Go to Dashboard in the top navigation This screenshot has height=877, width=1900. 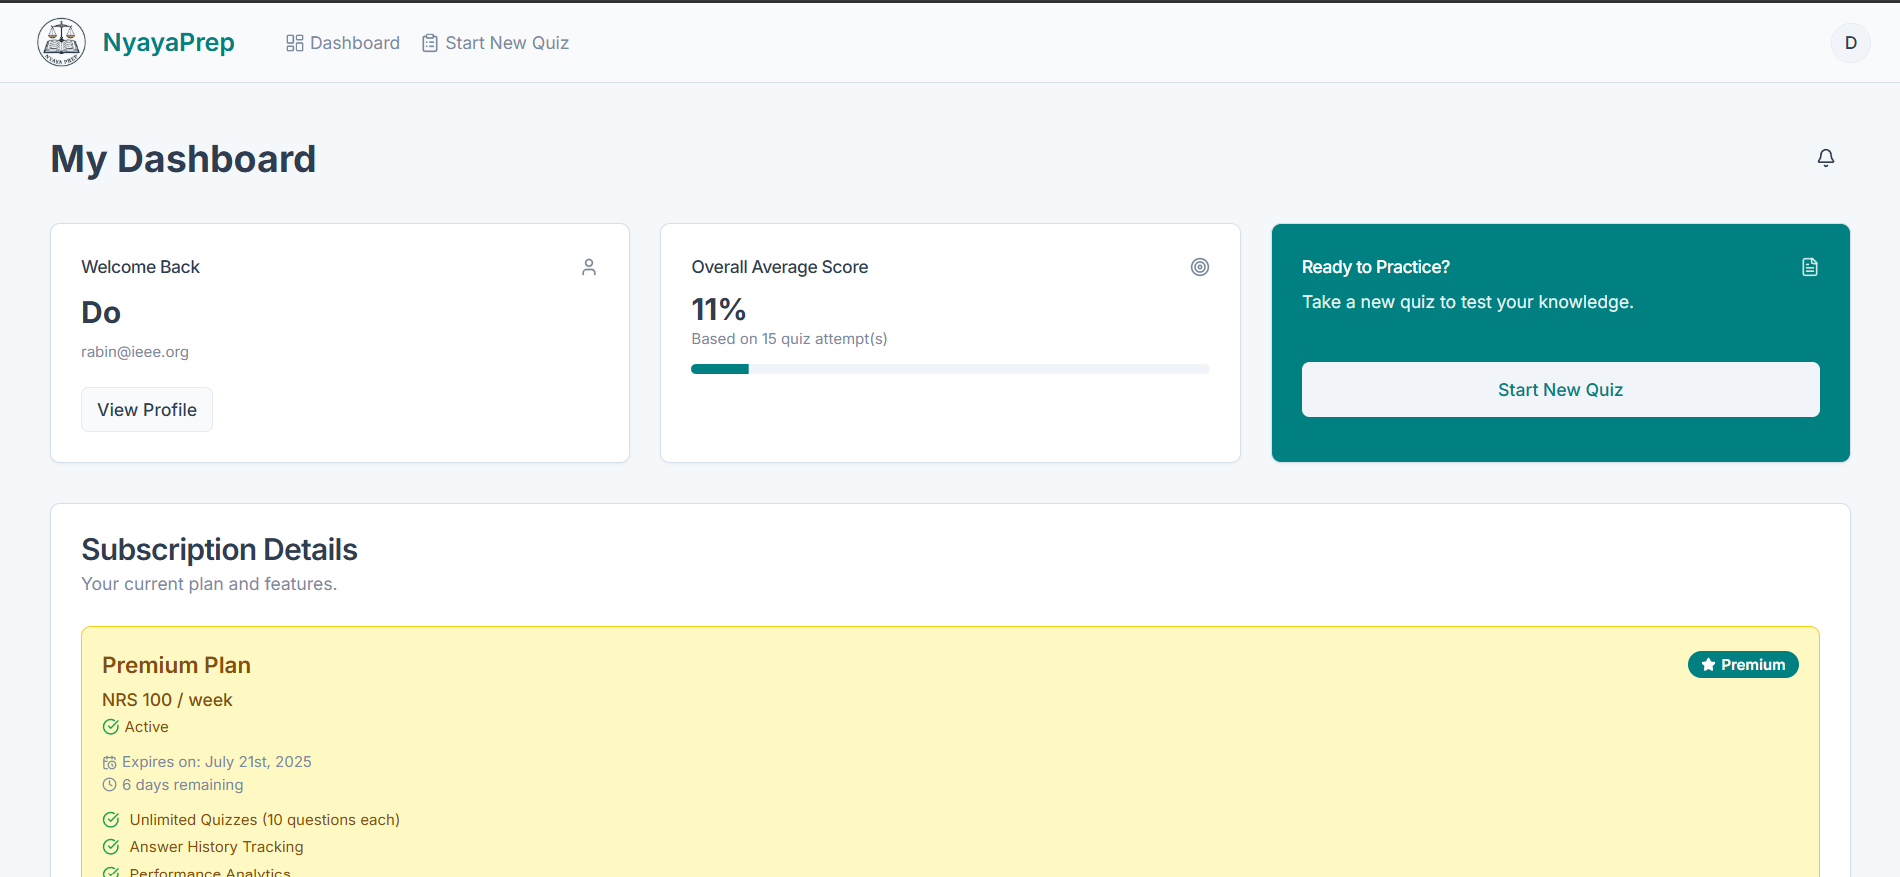(x=343, y=43)
